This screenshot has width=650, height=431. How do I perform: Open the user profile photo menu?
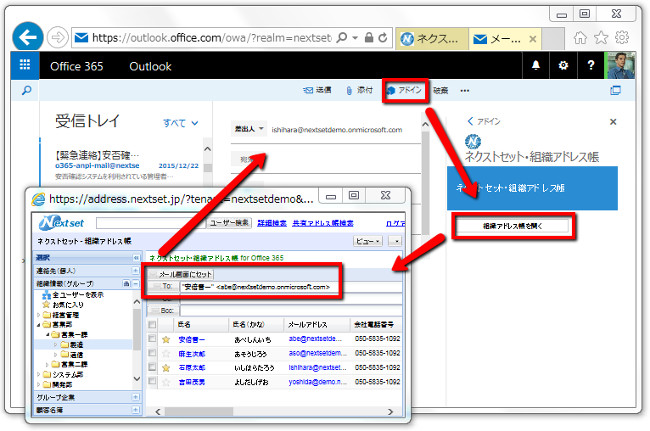pyautogui.click(x=621, y=65)
